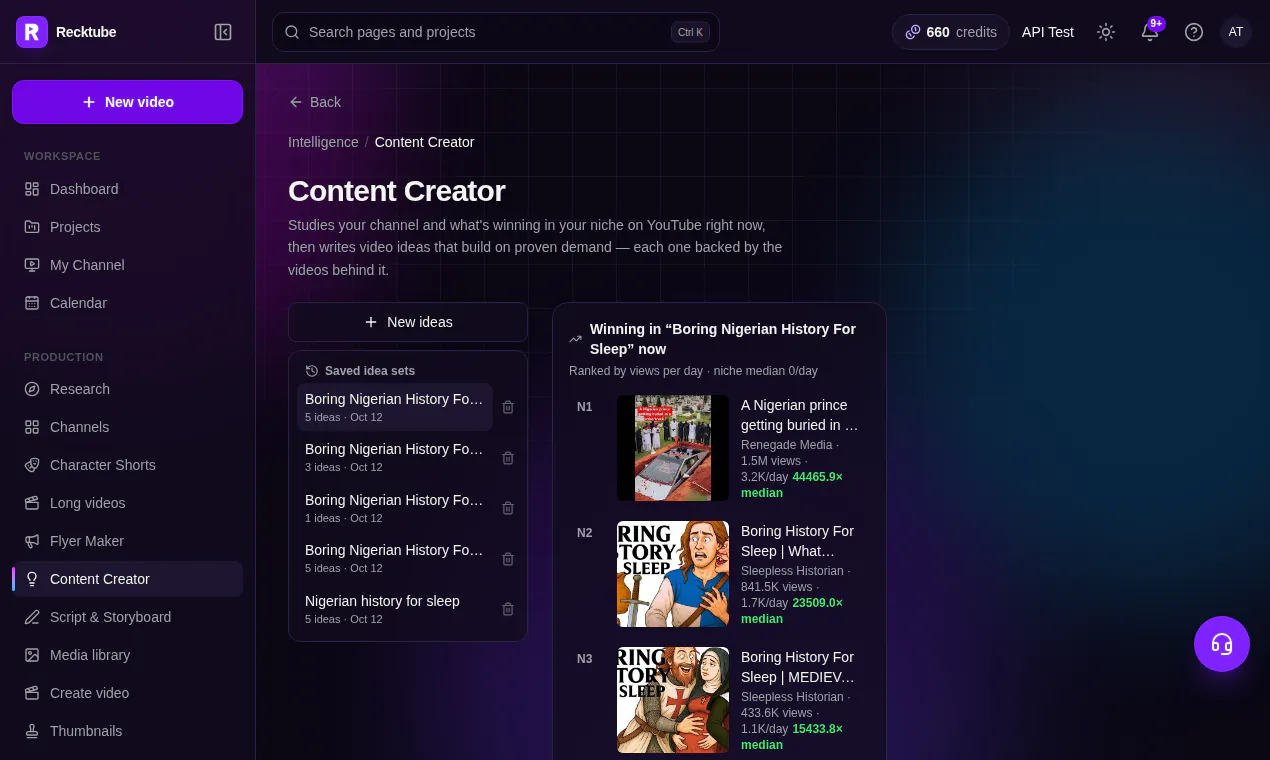
Task: Delete the 1 ideas saved set
Action: [508, 508]
